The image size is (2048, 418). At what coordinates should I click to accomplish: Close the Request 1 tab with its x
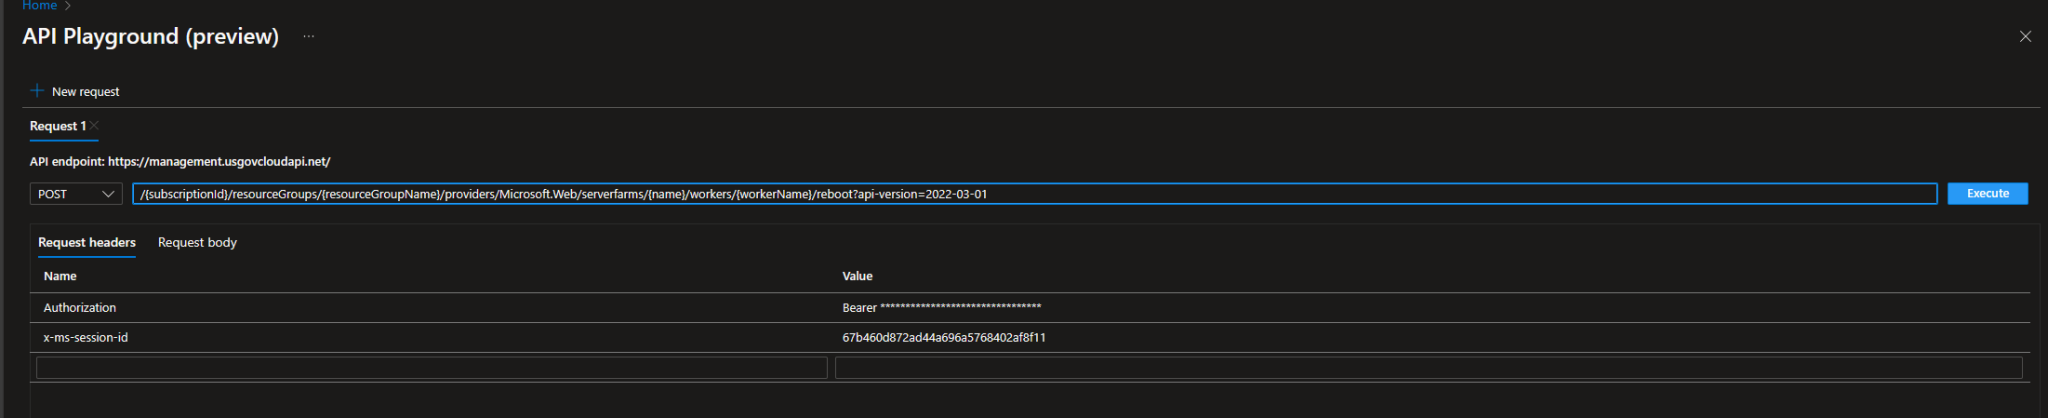[95, 126]
